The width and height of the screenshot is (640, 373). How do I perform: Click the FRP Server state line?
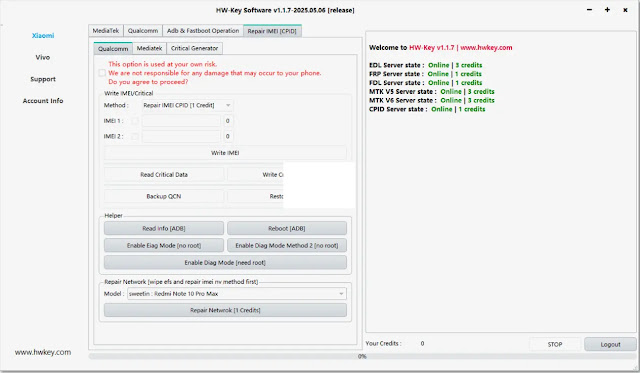425,74
